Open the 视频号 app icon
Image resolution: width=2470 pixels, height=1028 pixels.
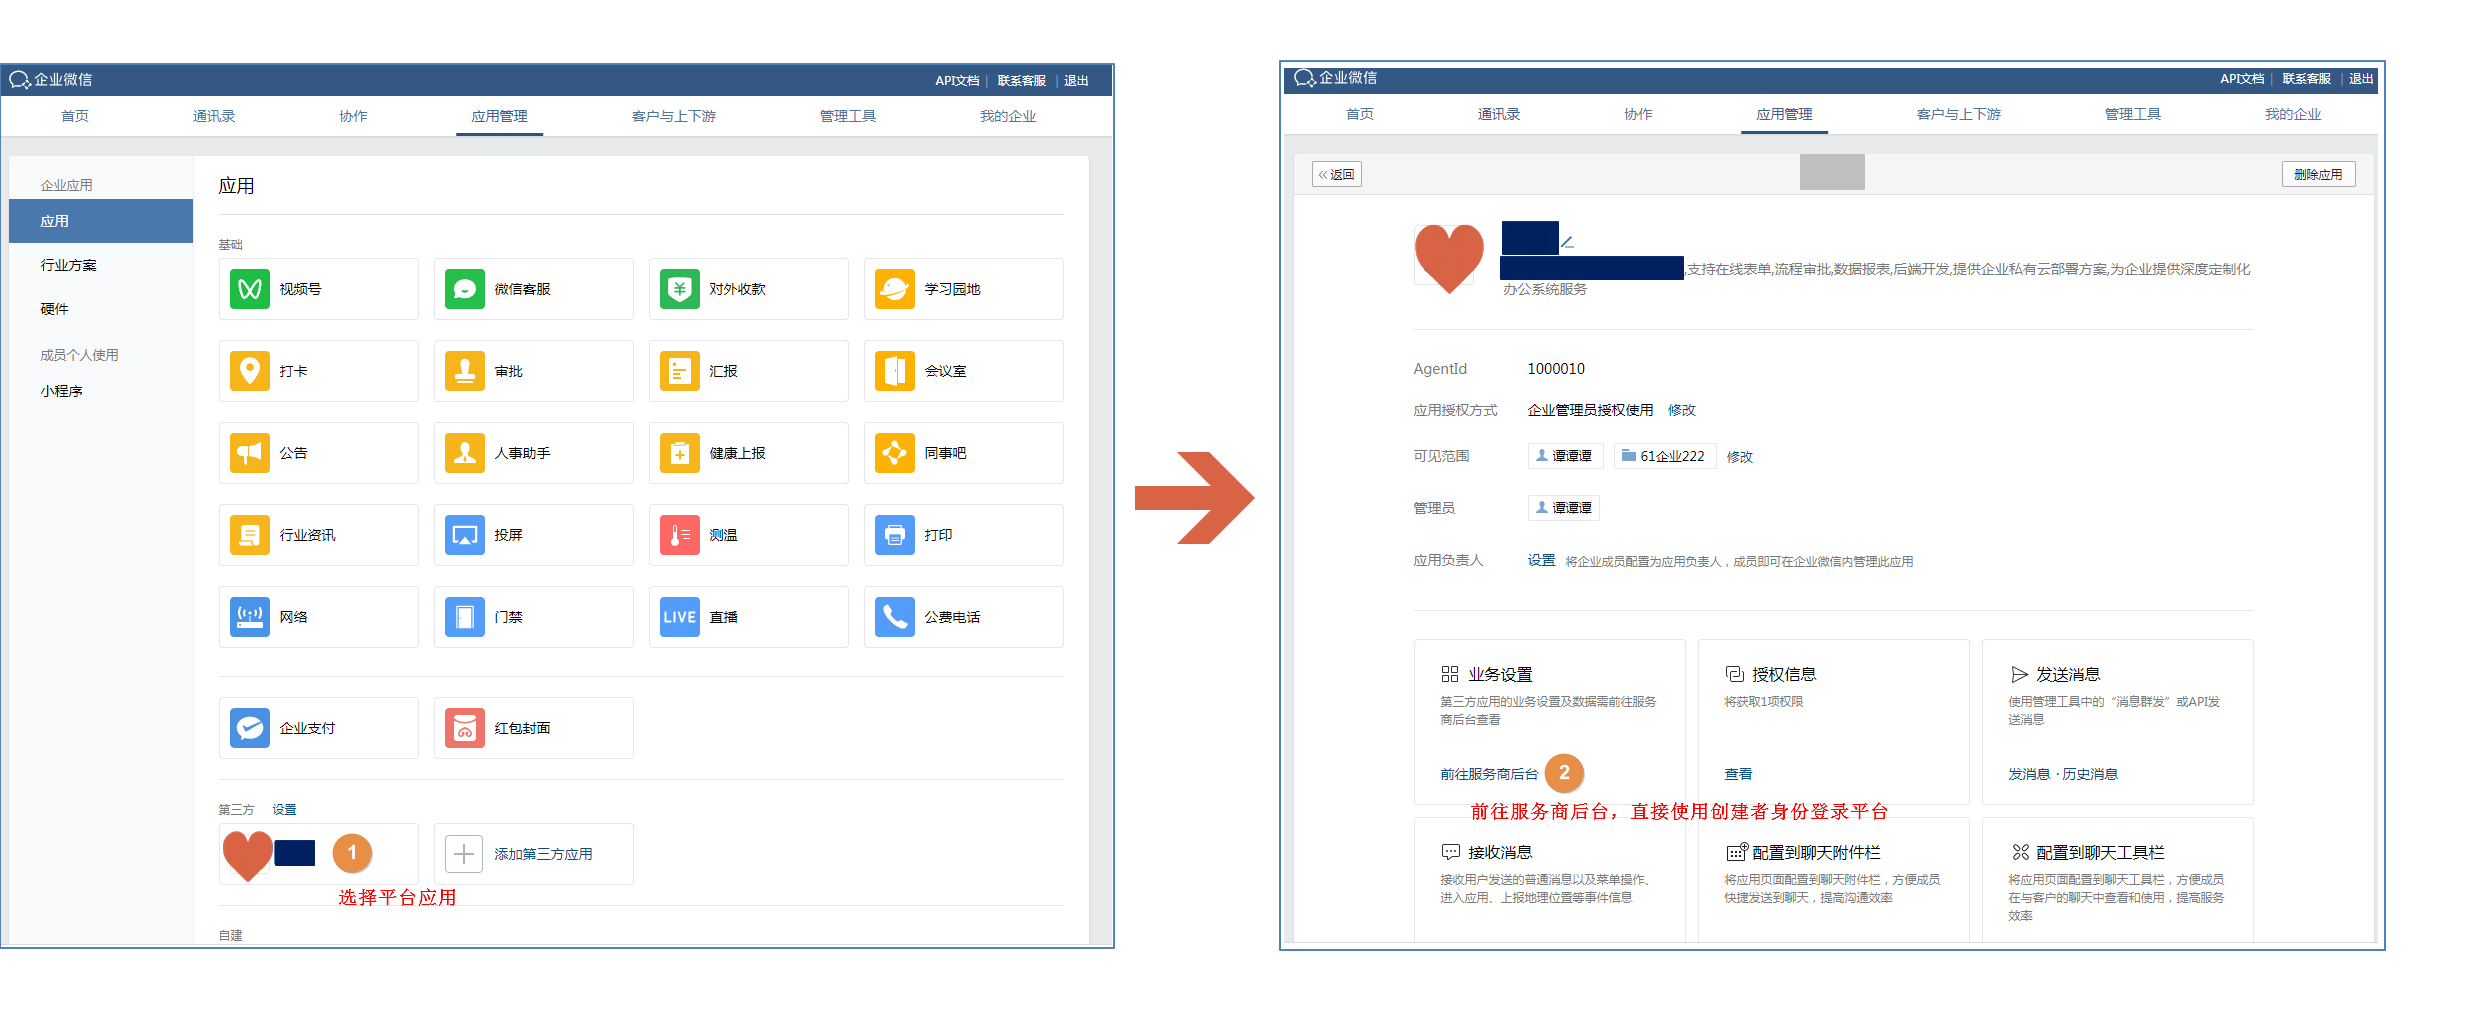point(250,289)
